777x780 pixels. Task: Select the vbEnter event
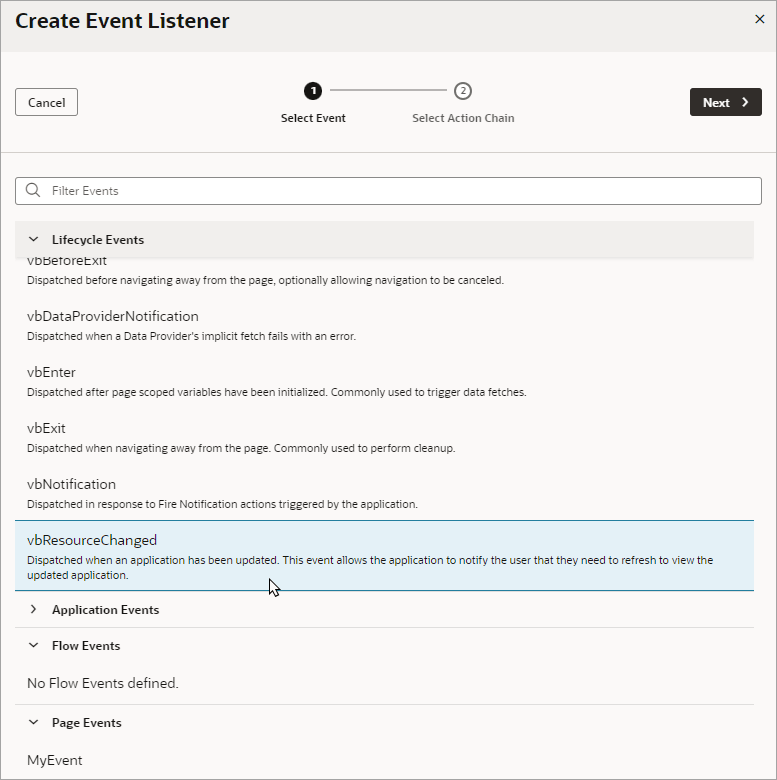pyautogui.click(x=384, y=382)
